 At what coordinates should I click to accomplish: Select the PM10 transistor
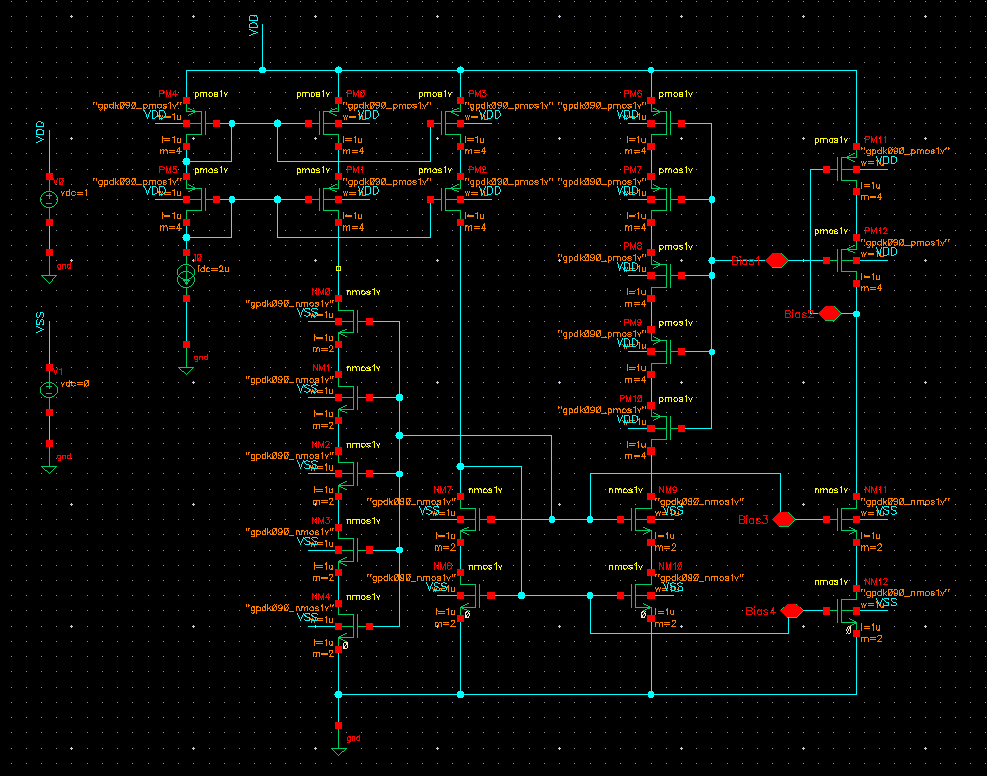tap(660, 428)
